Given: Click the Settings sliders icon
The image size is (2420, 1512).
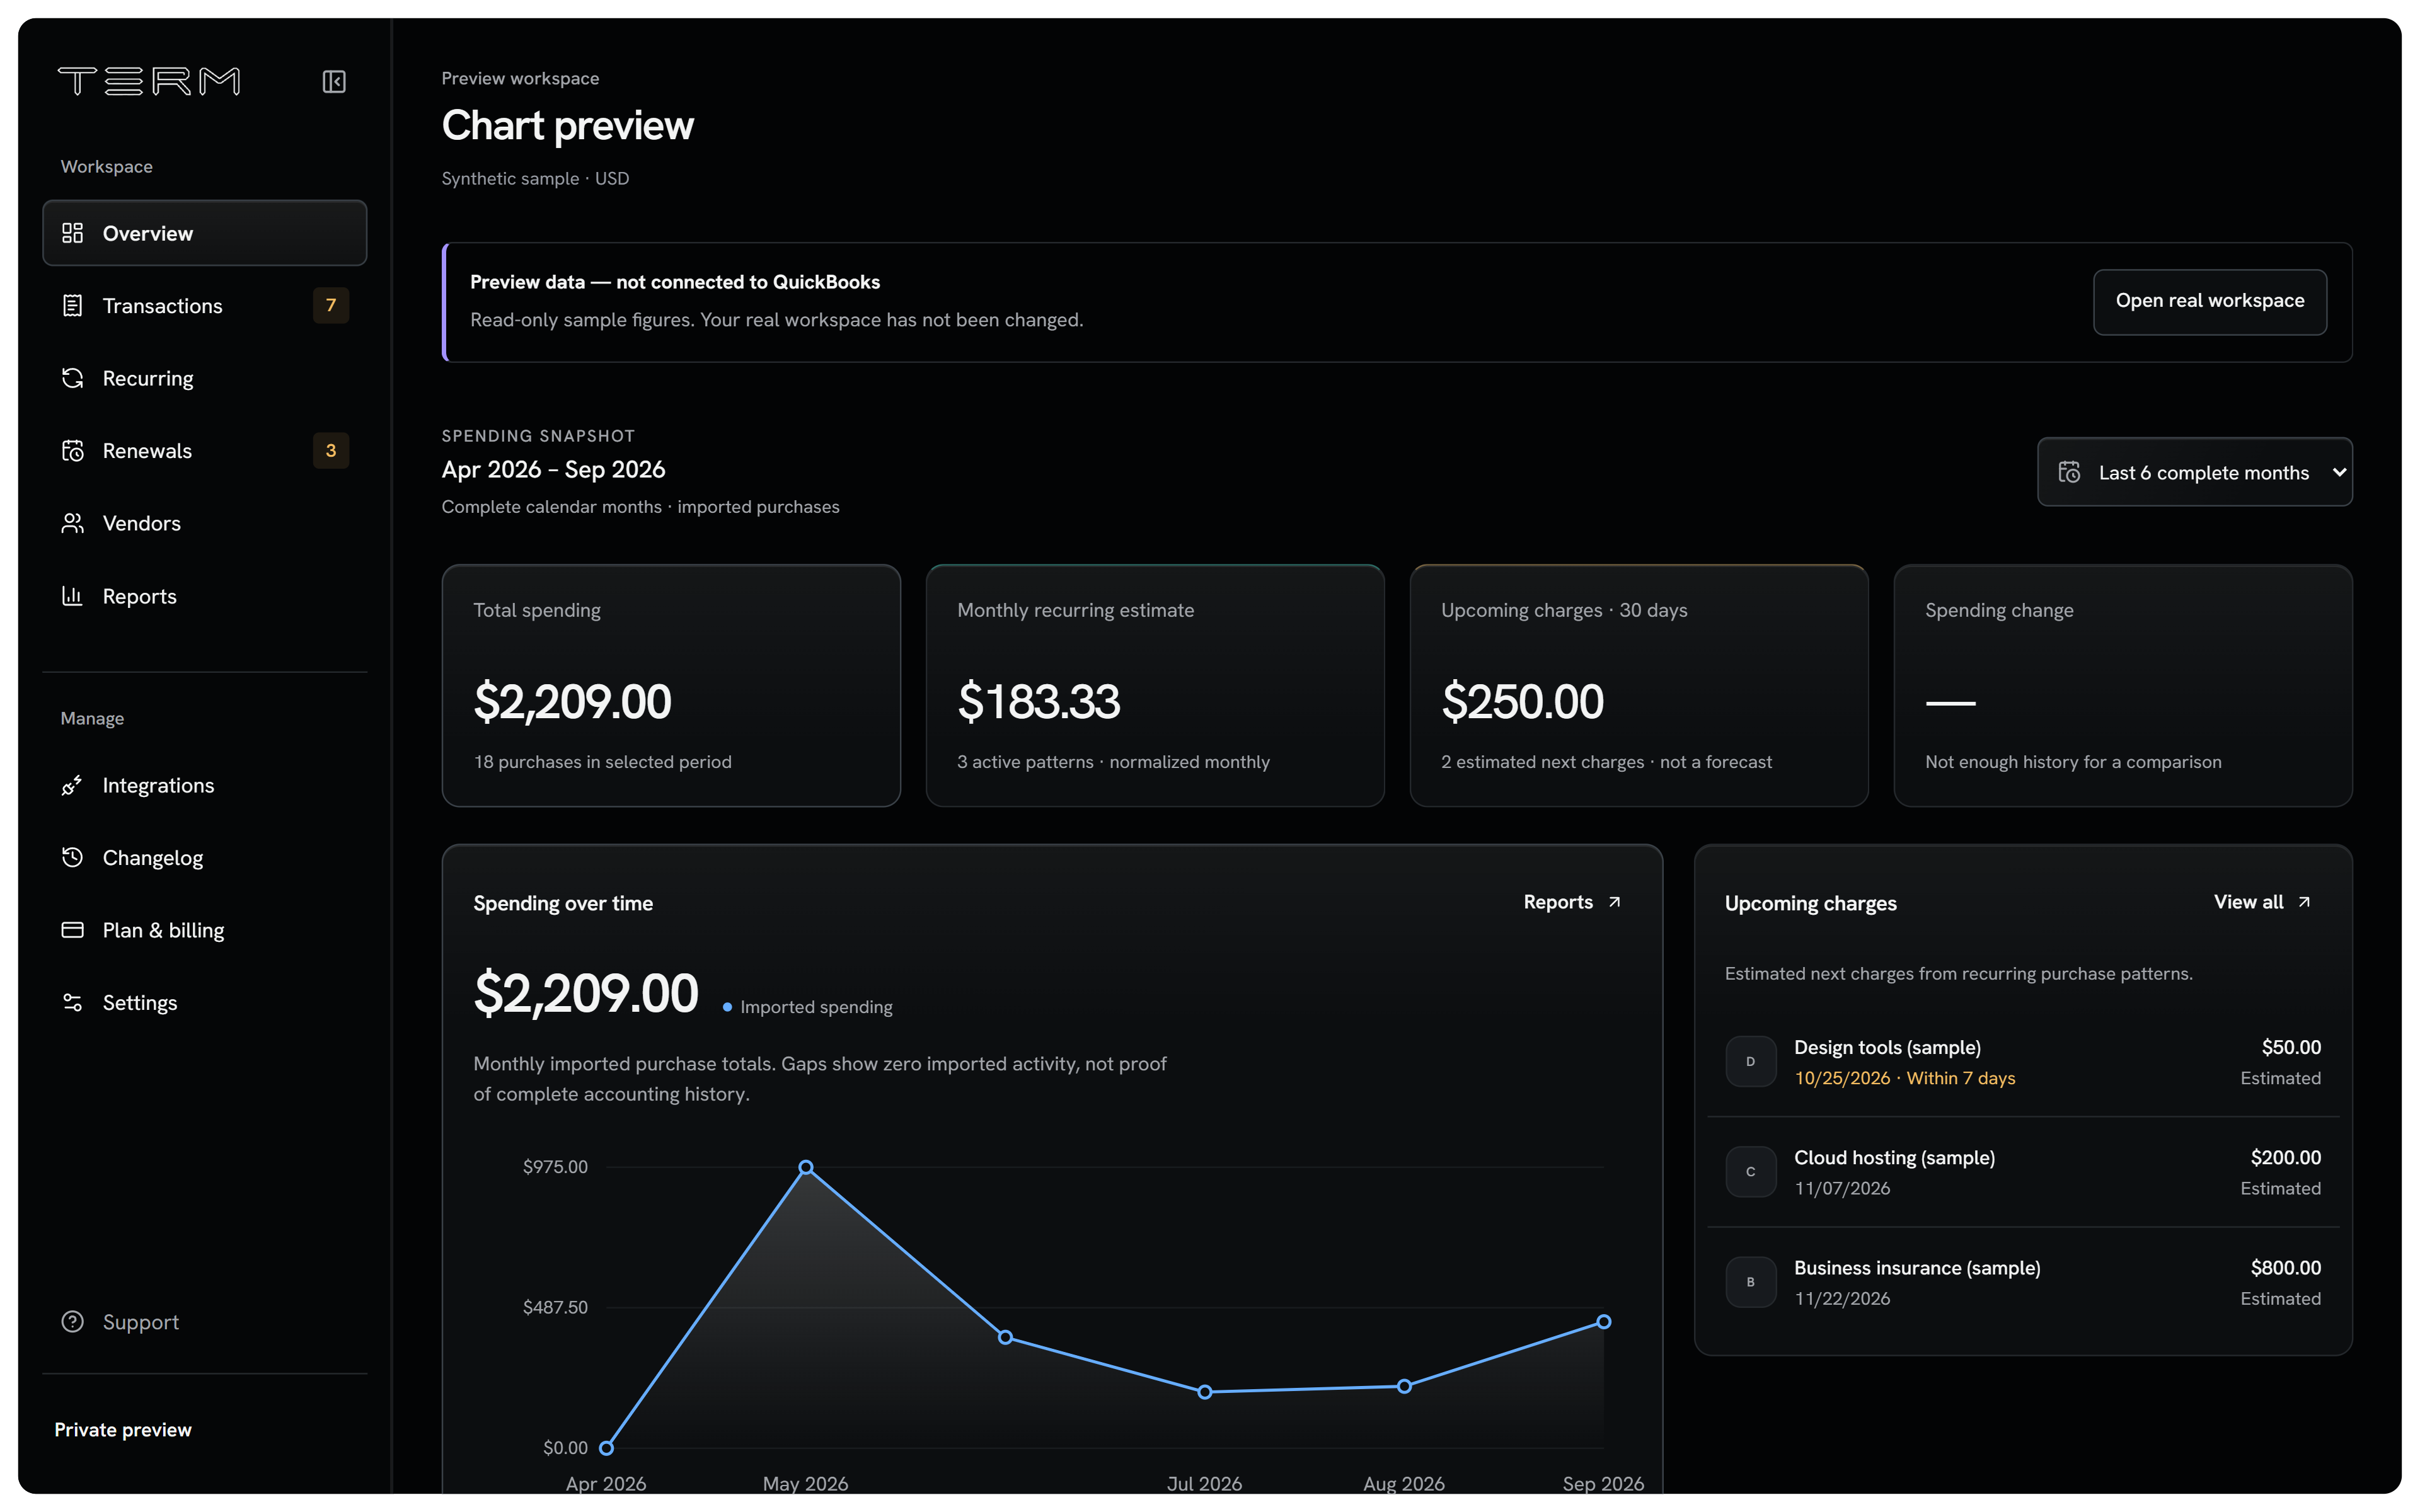Looking at the screenshot, I should (x=72, y=1002).
